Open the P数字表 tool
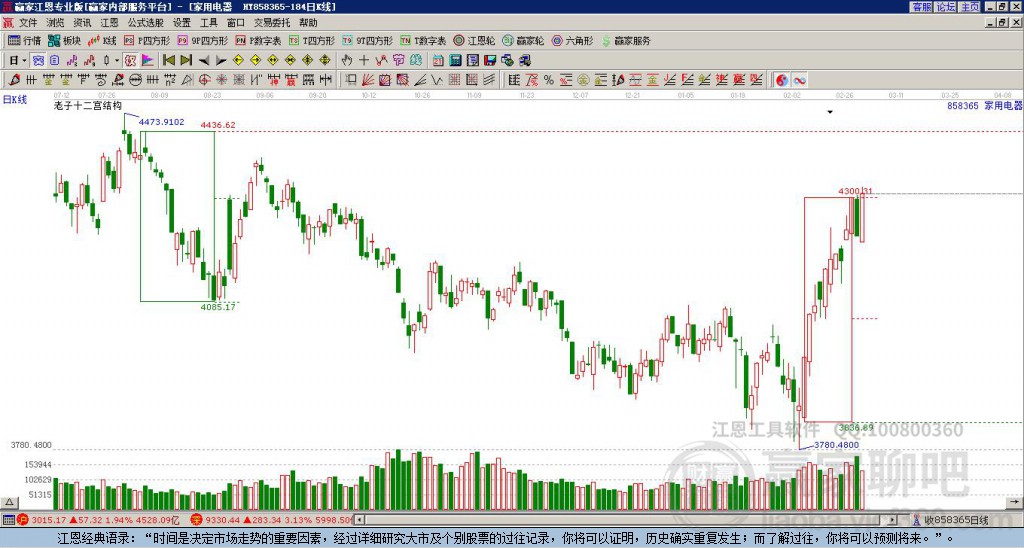 [259, 40]
